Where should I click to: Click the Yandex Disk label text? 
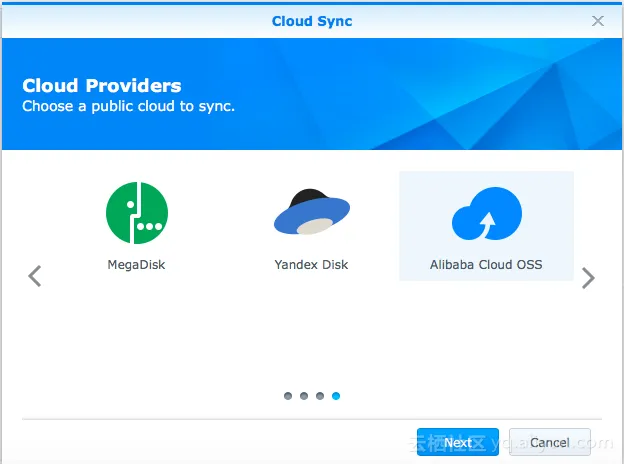pyautogui.click(x=311, y=265)
